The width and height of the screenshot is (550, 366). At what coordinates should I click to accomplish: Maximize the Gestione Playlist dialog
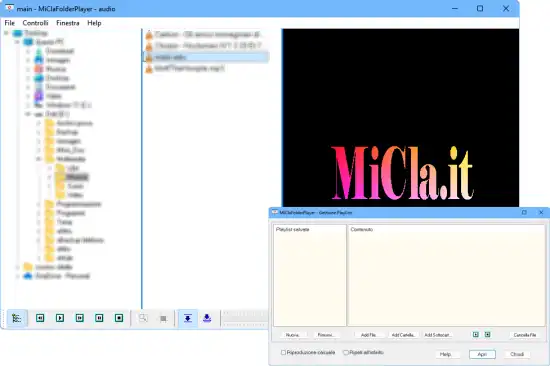point(524,212)
